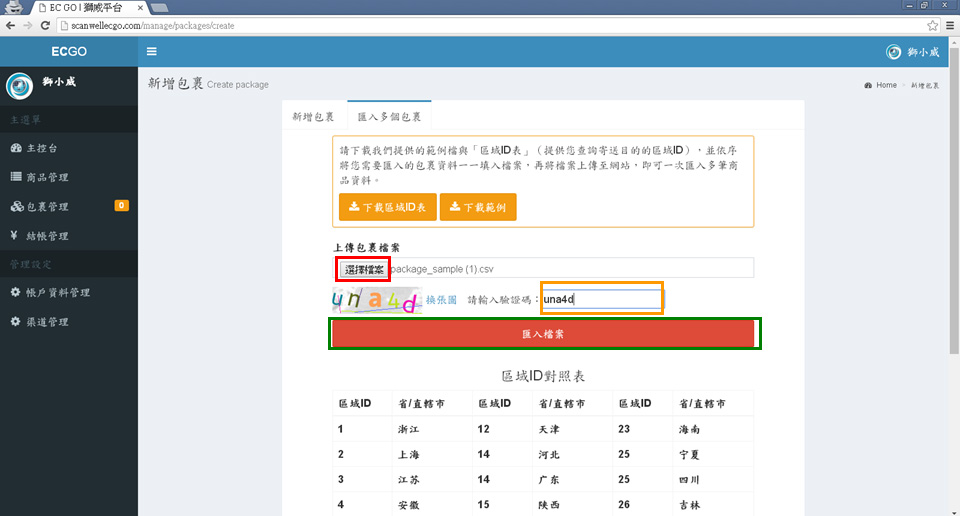
Task: Click 換張圖 link to refresh captcha
Action: tap(441, 299)
